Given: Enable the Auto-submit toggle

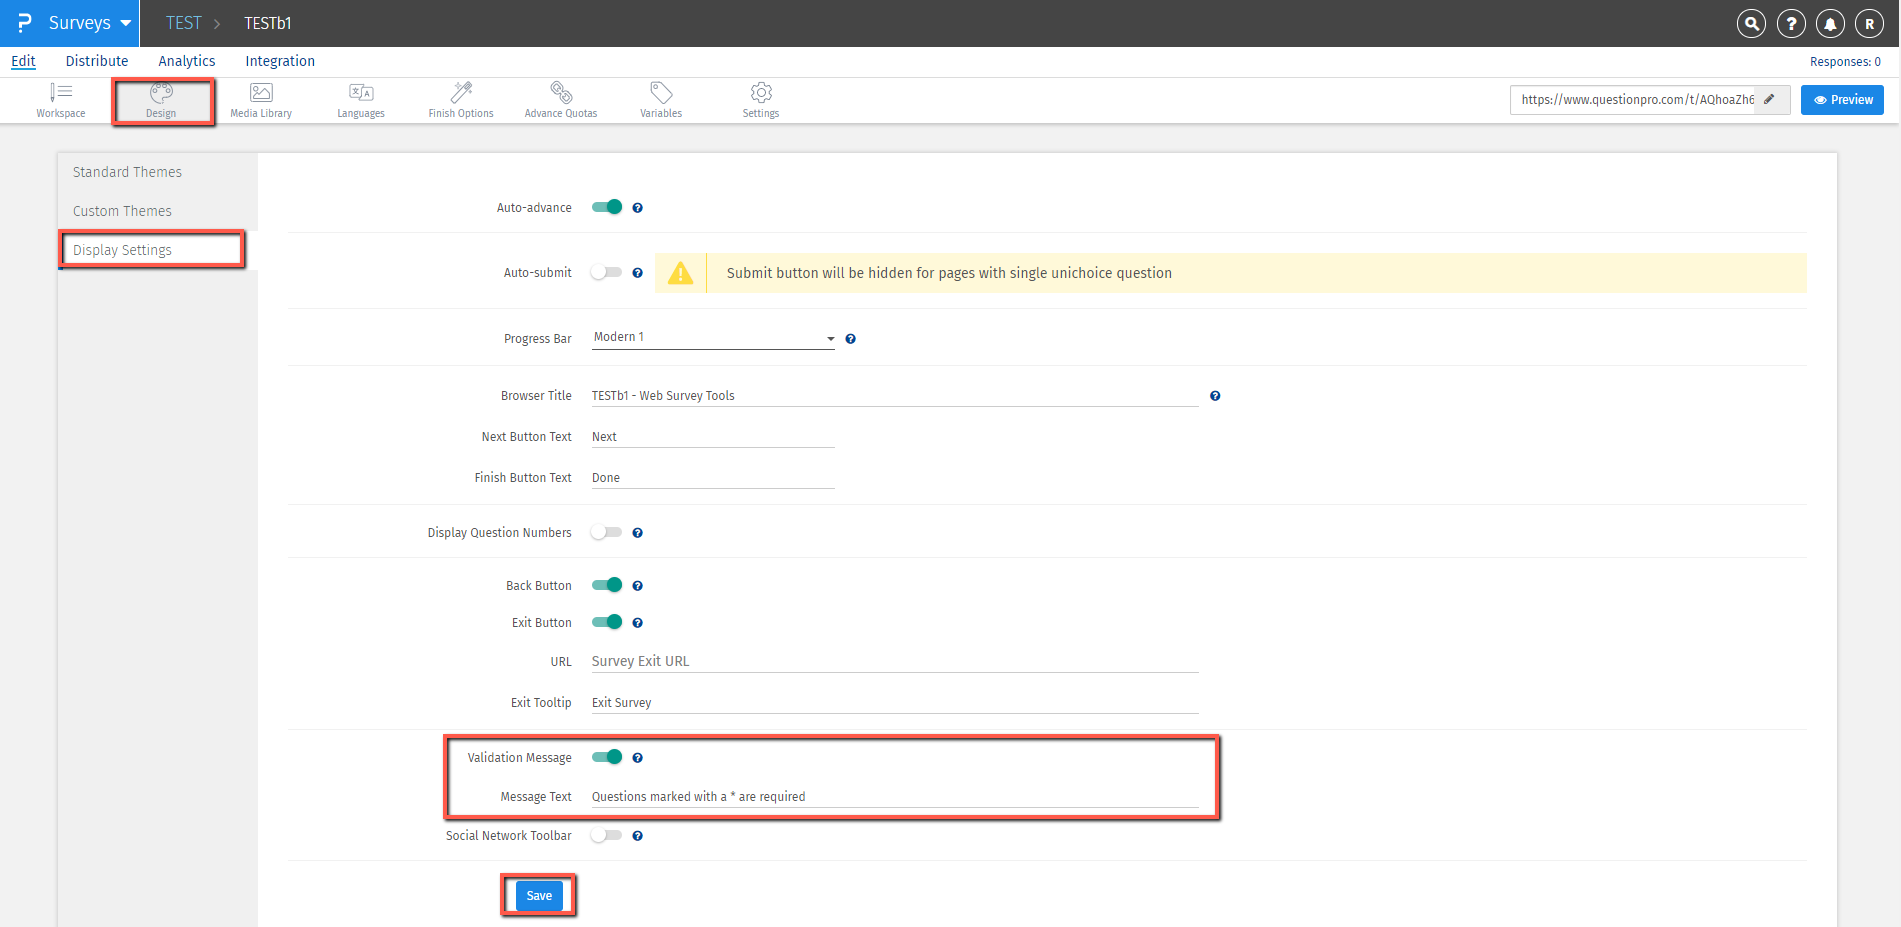Looking at the screenshot, I should click(607, 272).
